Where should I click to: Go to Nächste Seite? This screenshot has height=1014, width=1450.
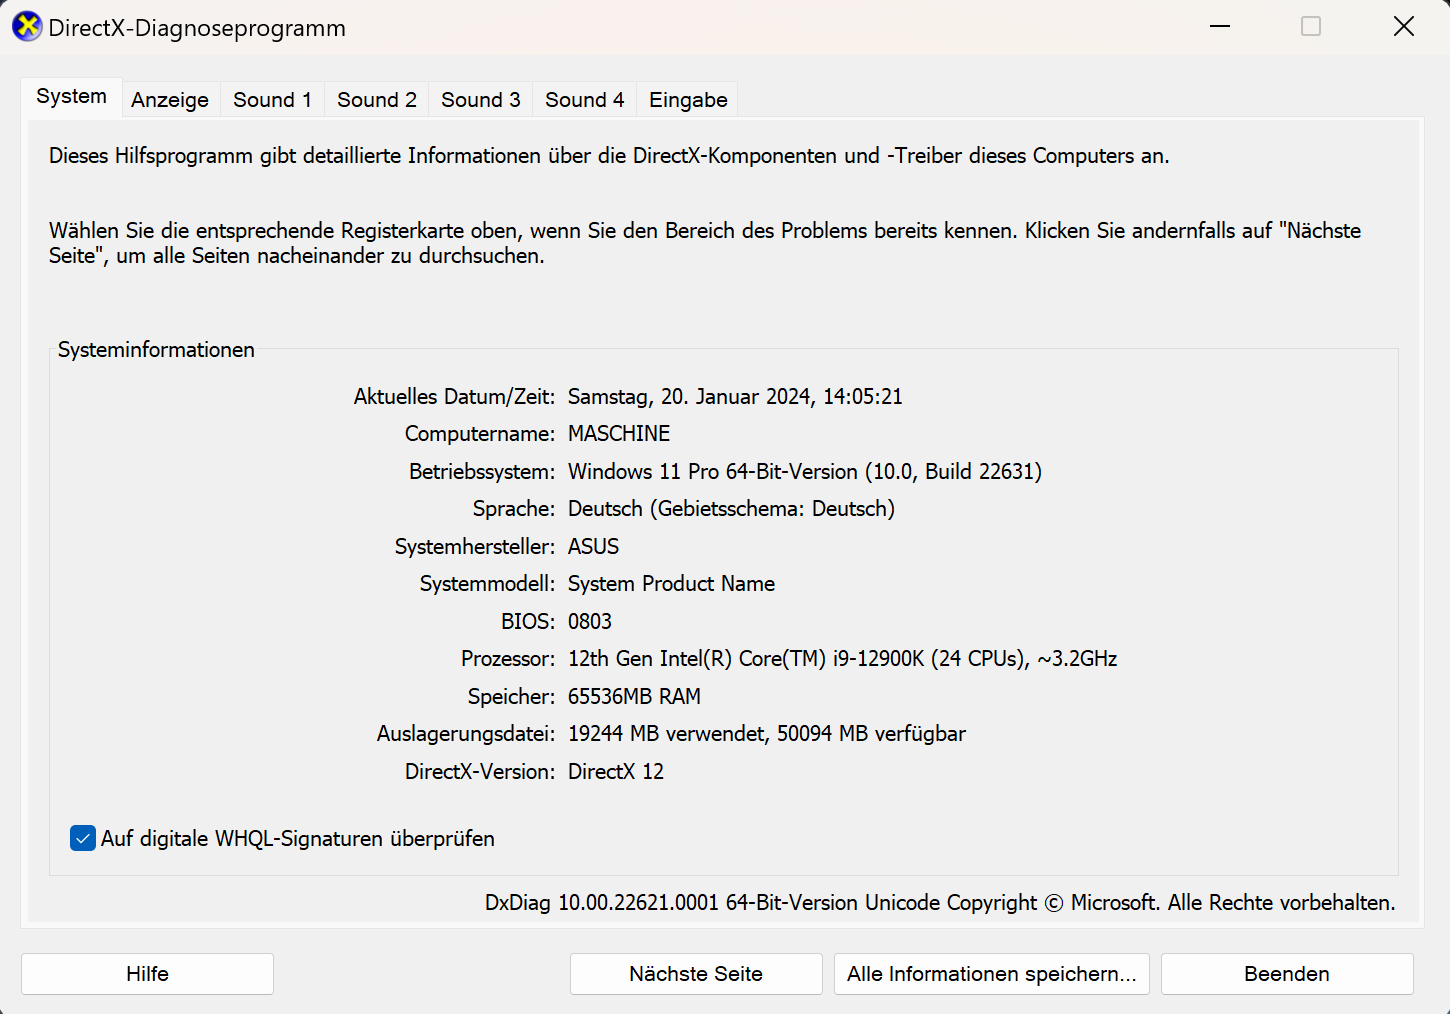pyautogui.click(x=696, y=974)
